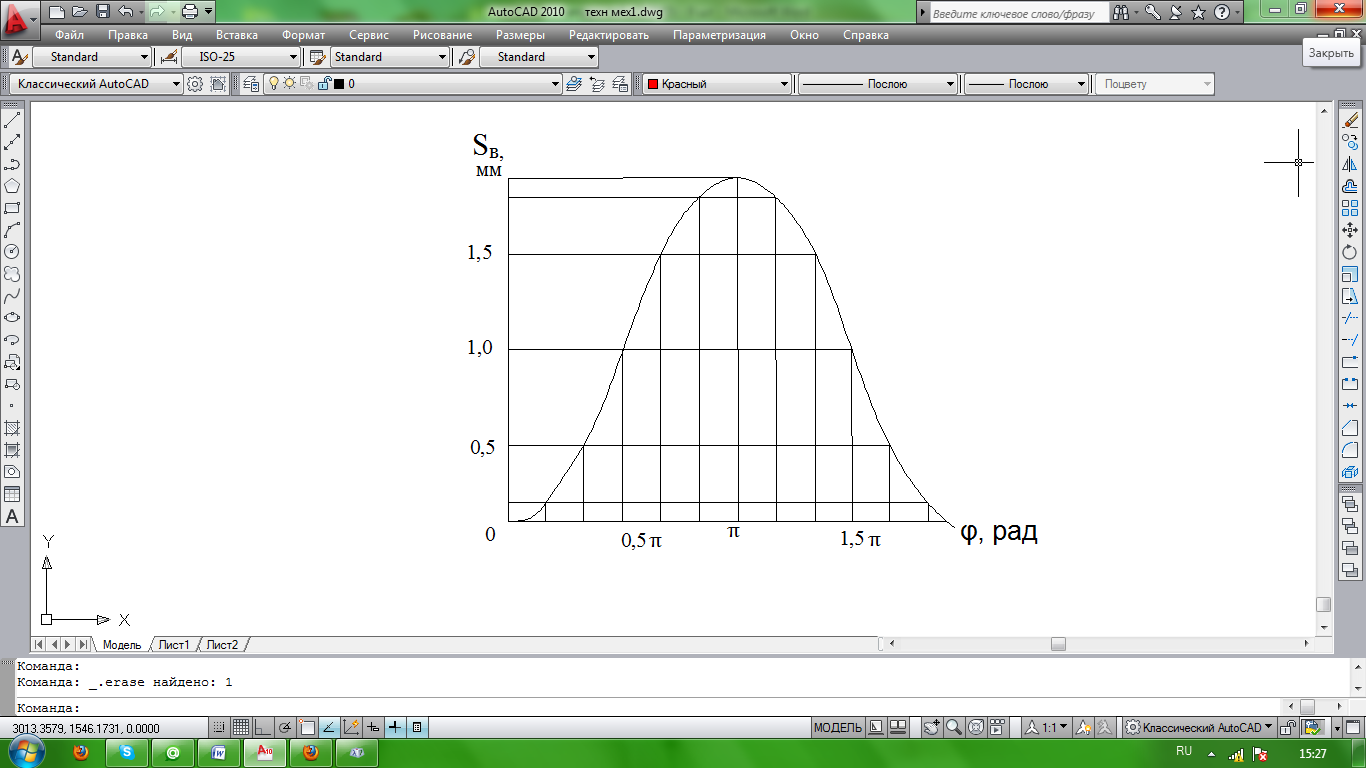Select the Mirror modify tool

(x=1350, y=164)
